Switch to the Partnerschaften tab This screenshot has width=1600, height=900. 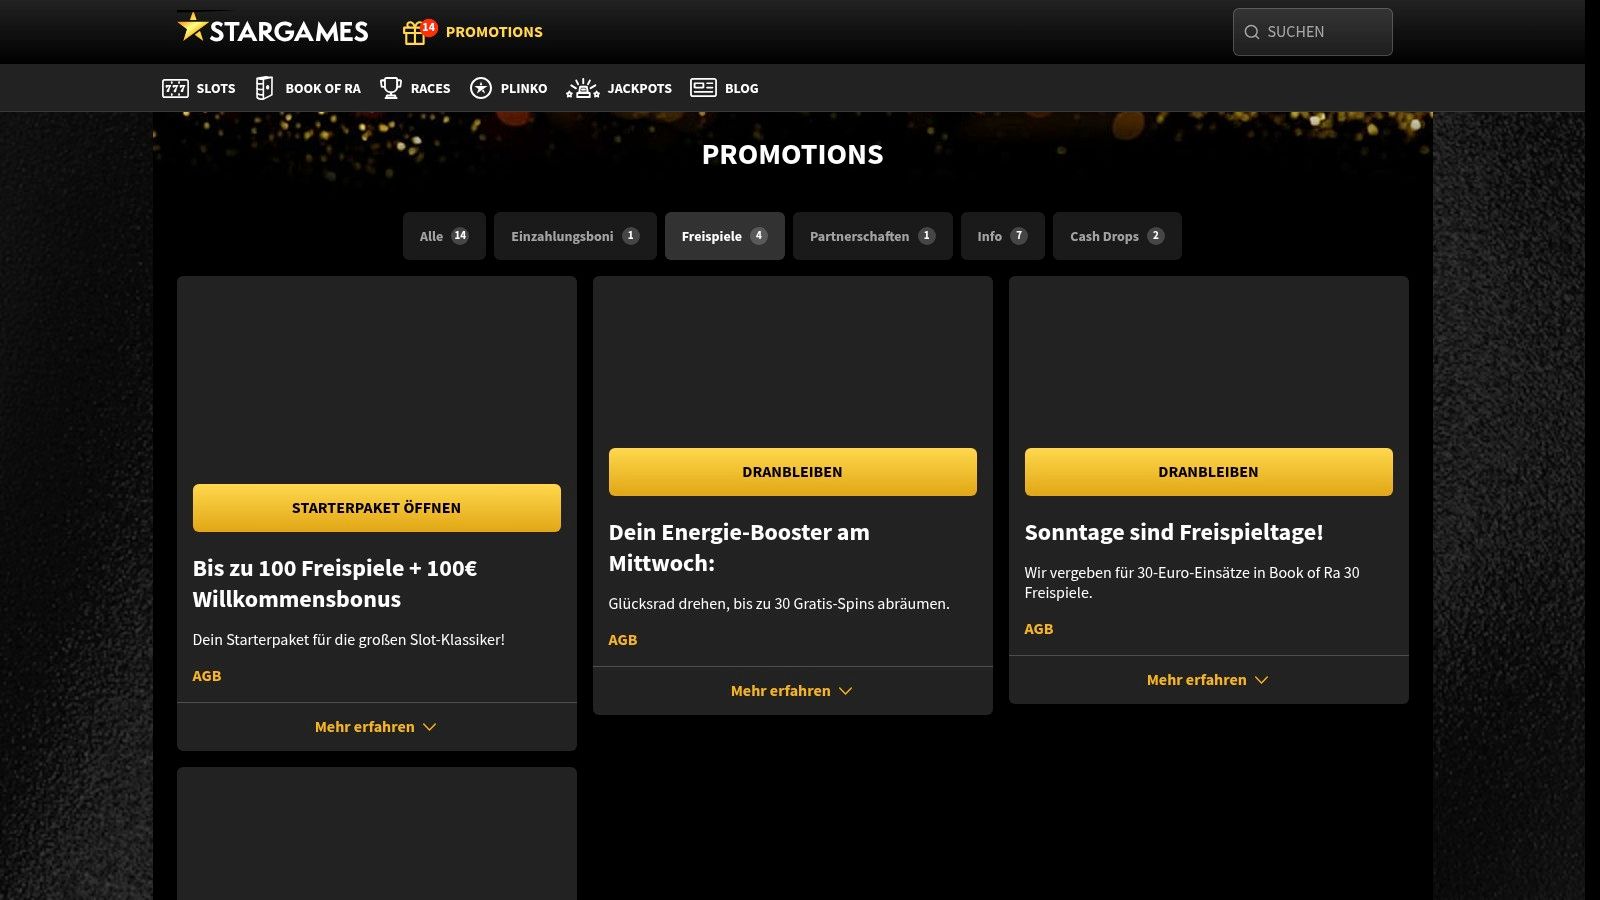pos(873,236)
